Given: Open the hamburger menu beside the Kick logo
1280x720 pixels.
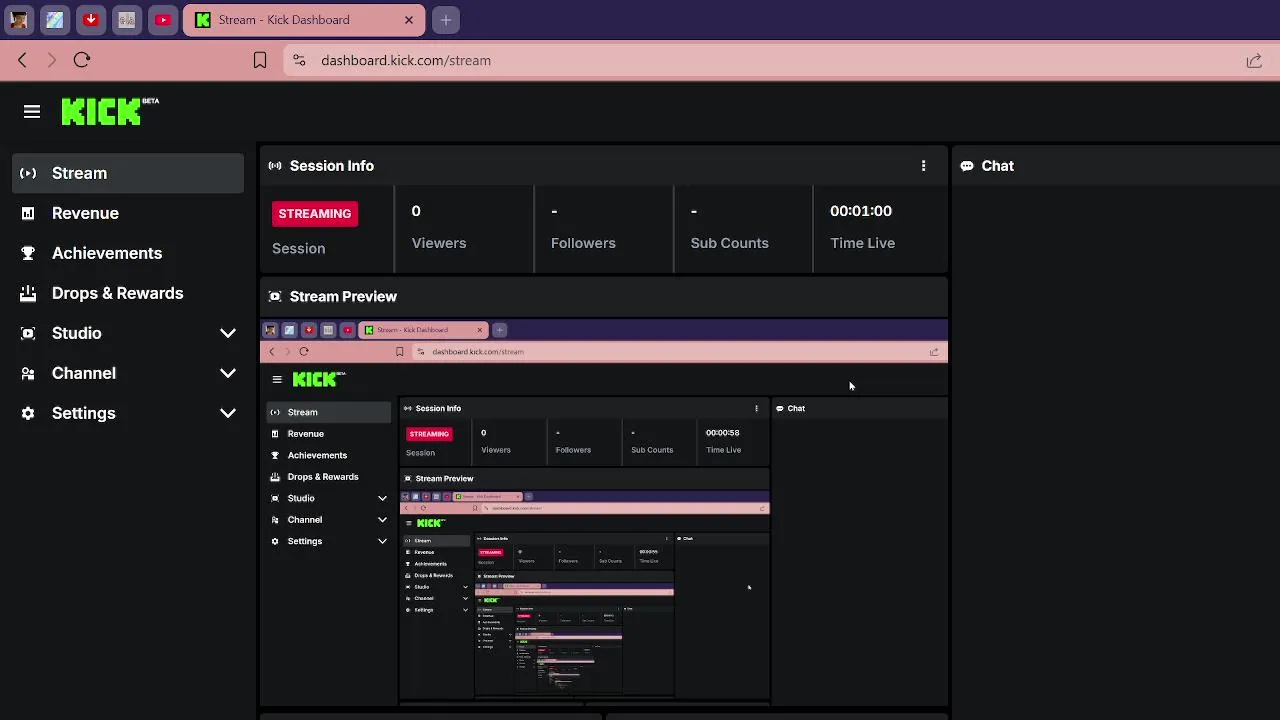Looking at the screenshot, I should (32, 112).
